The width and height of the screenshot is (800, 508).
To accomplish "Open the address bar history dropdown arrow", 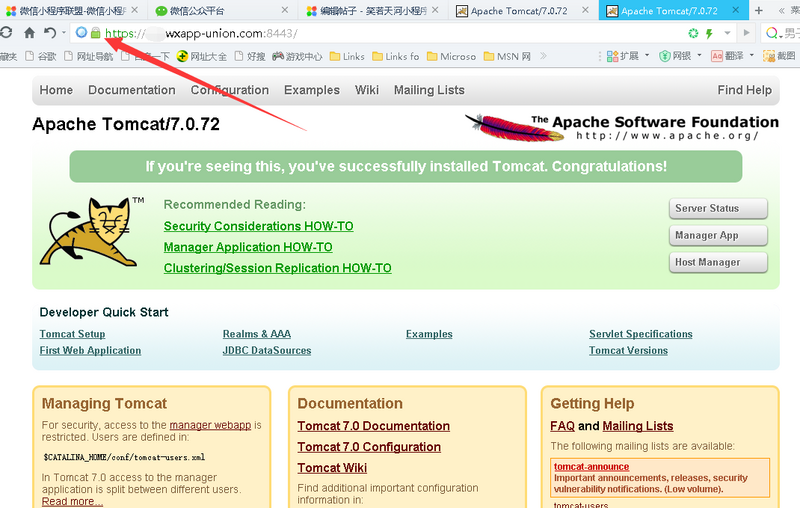I will click(x=728, y=34).
